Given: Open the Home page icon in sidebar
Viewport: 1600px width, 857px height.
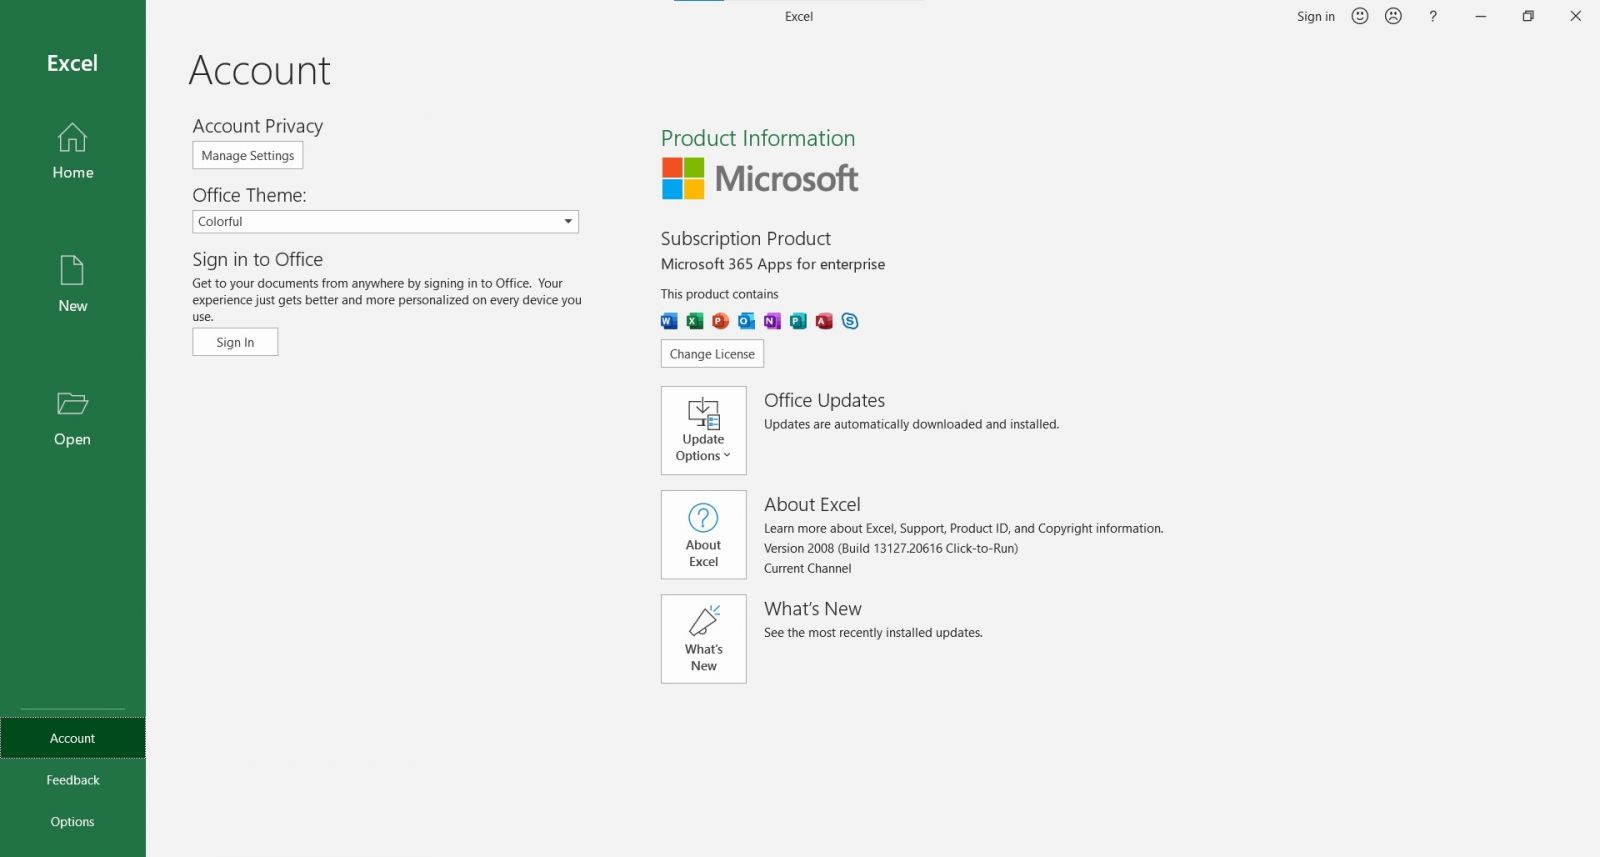Looking at the screenshot, I should coord(72,137).
